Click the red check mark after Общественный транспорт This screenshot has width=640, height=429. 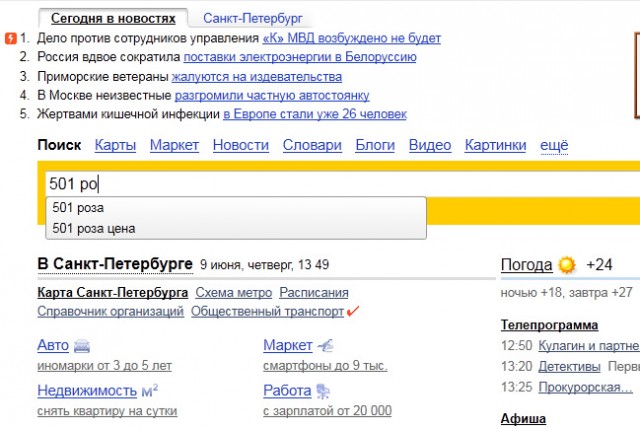[x=353, y=311]
